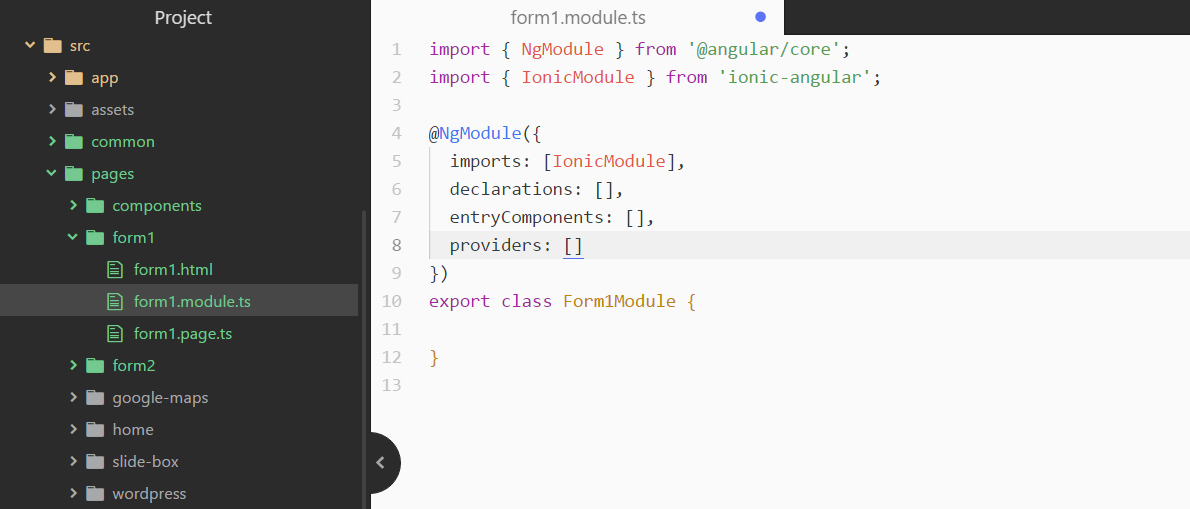Click the app folder icon
The width and height of the screenshot is (1190, 509).
click(74, 77)
